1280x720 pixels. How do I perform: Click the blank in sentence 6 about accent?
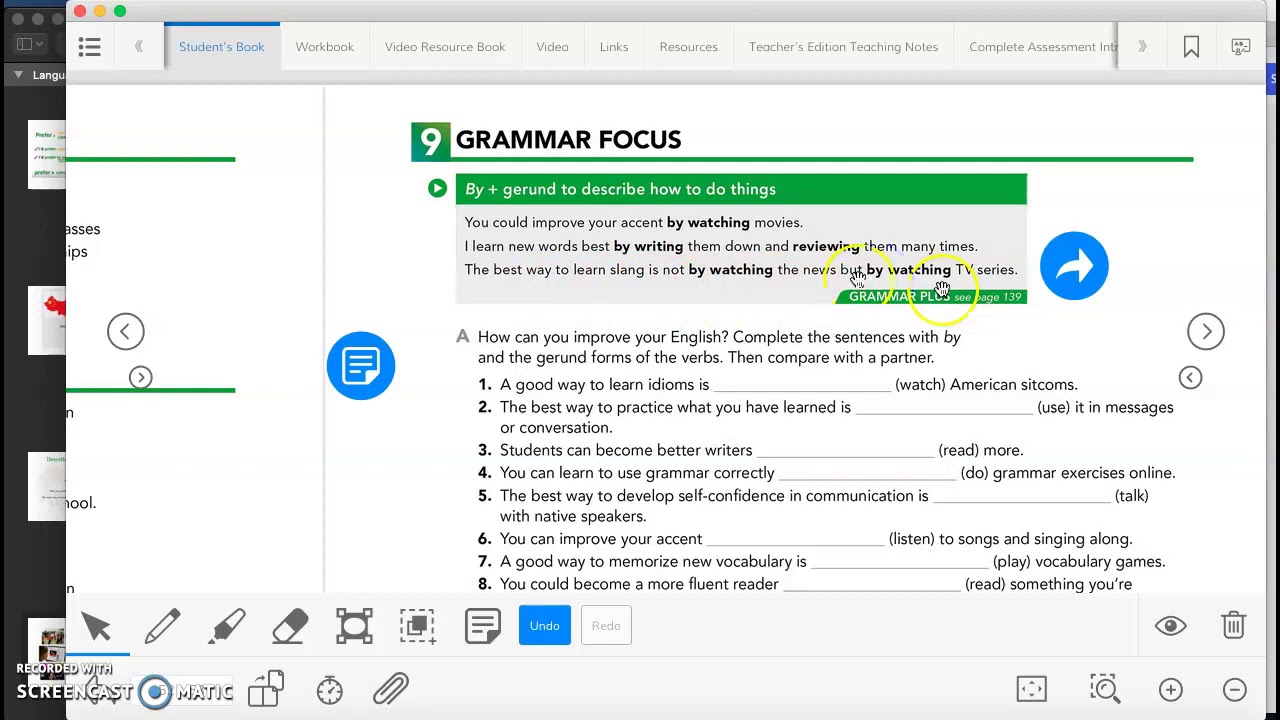[795, 539]
